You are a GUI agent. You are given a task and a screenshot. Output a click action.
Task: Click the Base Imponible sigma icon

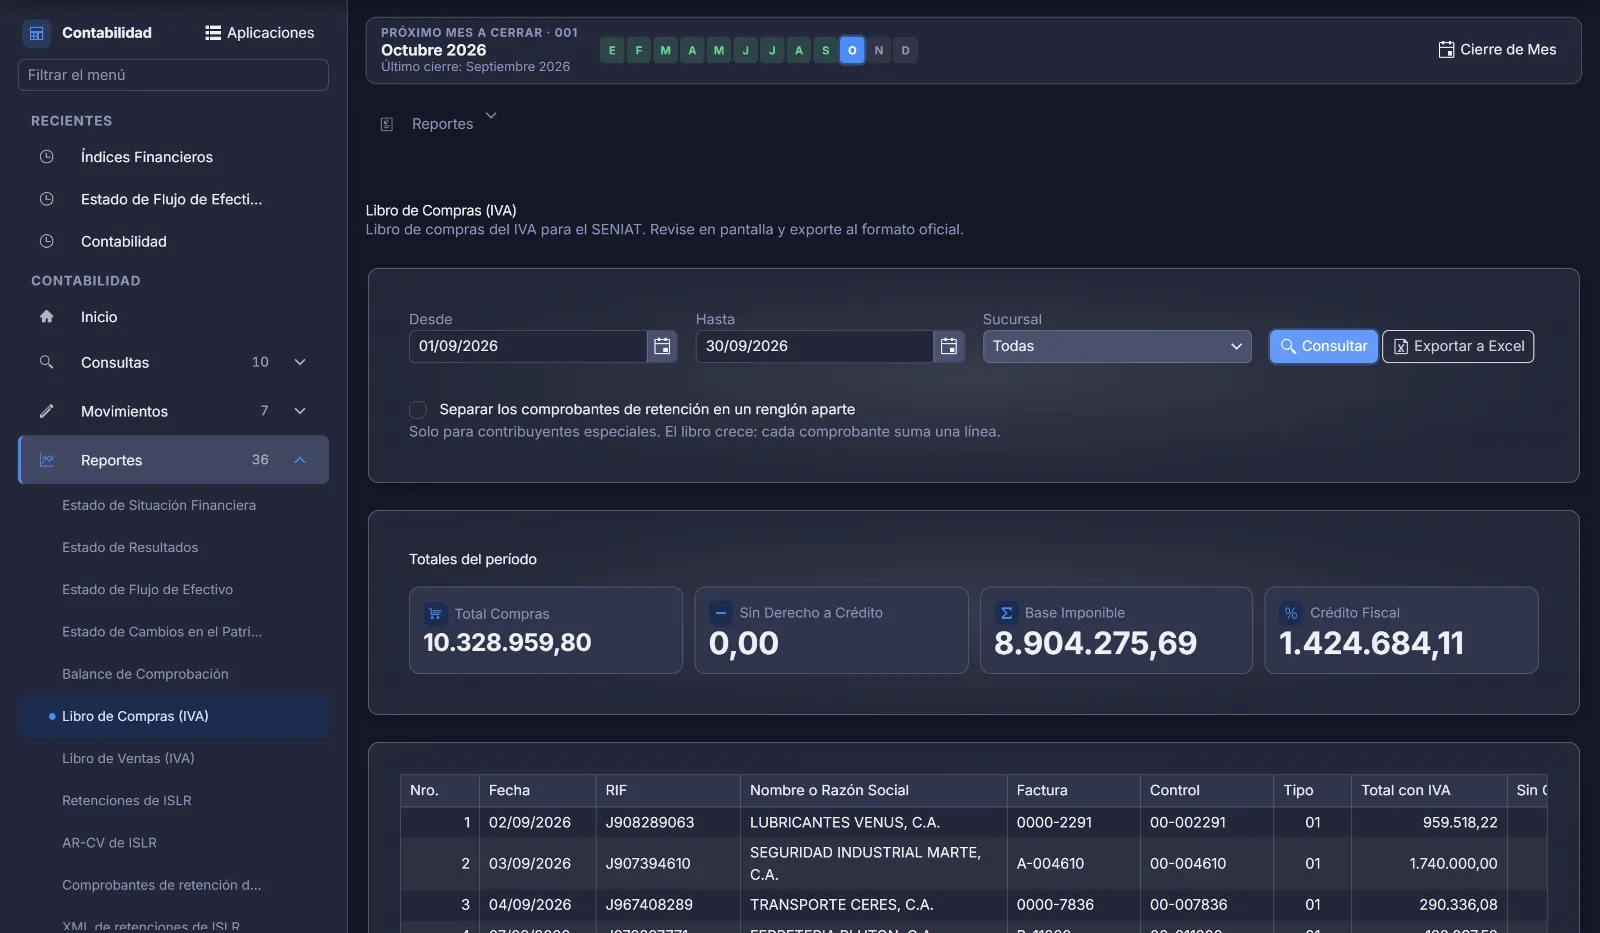pyautogui.click(x=1007, y=613)
